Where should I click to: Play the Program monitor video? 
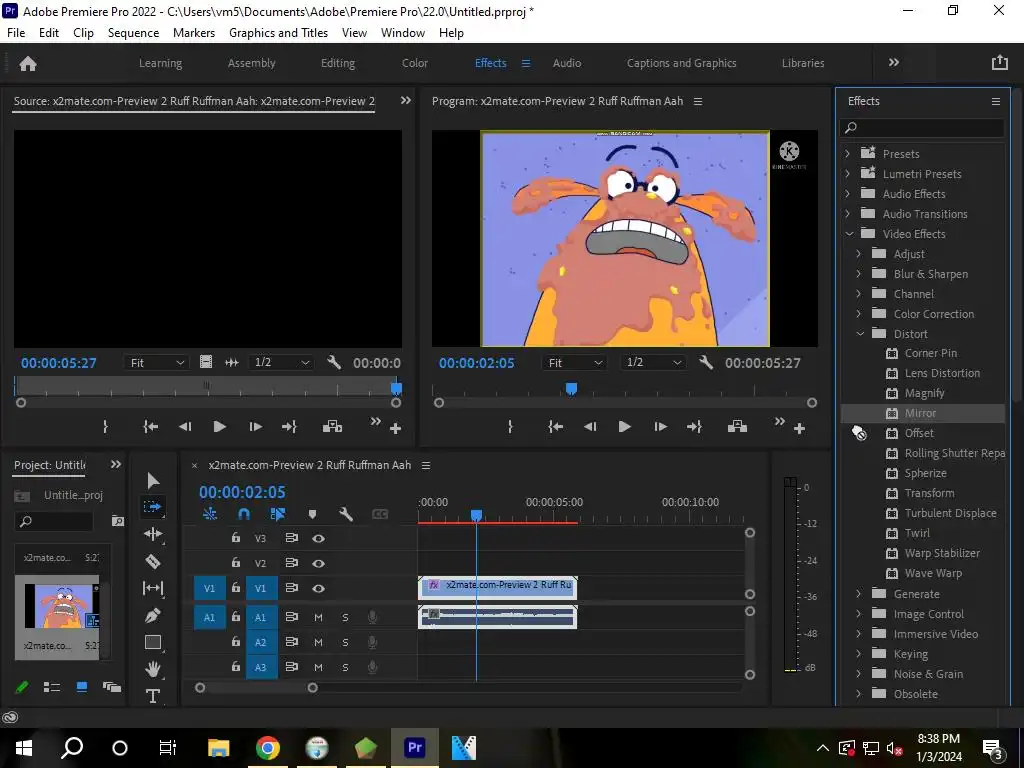pyautogui.click(x=624, y=427)
